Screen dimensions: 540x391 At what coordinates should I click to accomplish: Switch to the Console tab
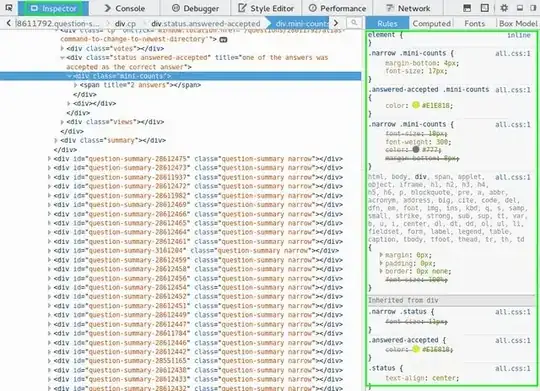[x=125, y=8]
